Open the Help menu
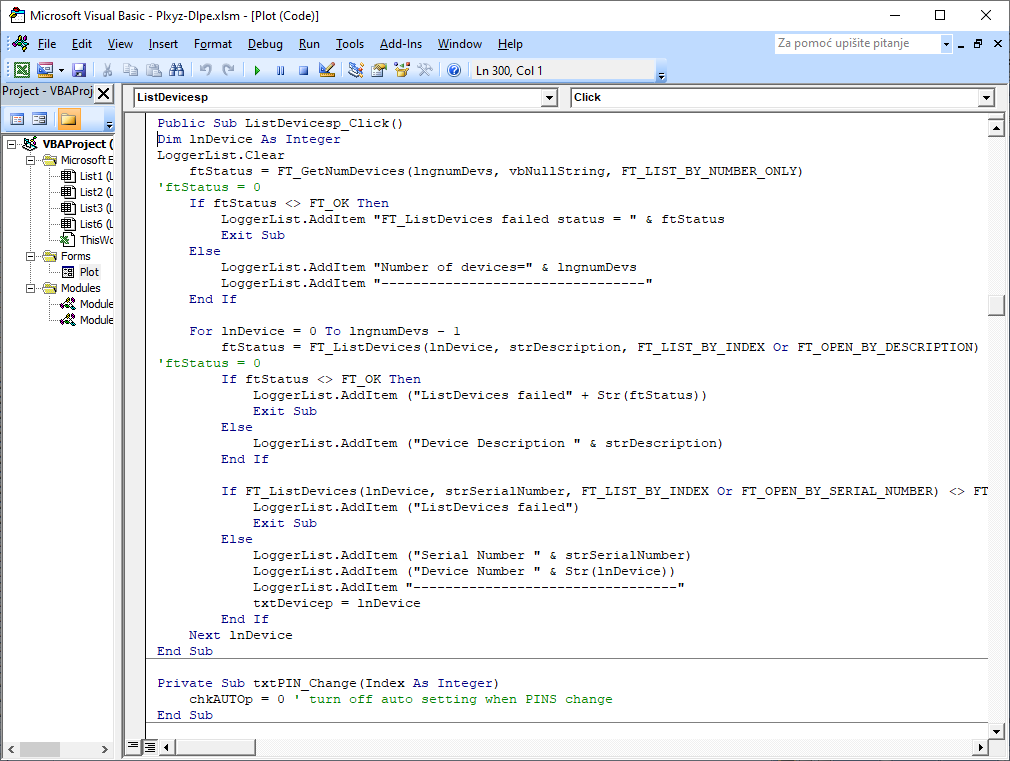The width and height of the screenshot is (1010, 761). (510, 44)
